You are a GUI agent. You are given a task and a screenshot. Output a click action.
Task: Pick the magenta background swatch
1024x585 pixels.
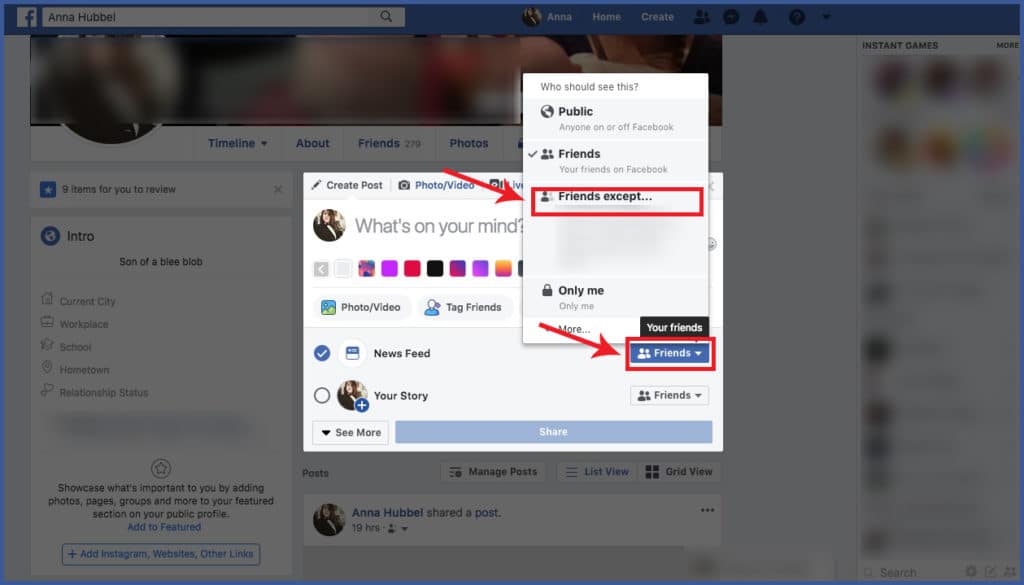point(389,268)
